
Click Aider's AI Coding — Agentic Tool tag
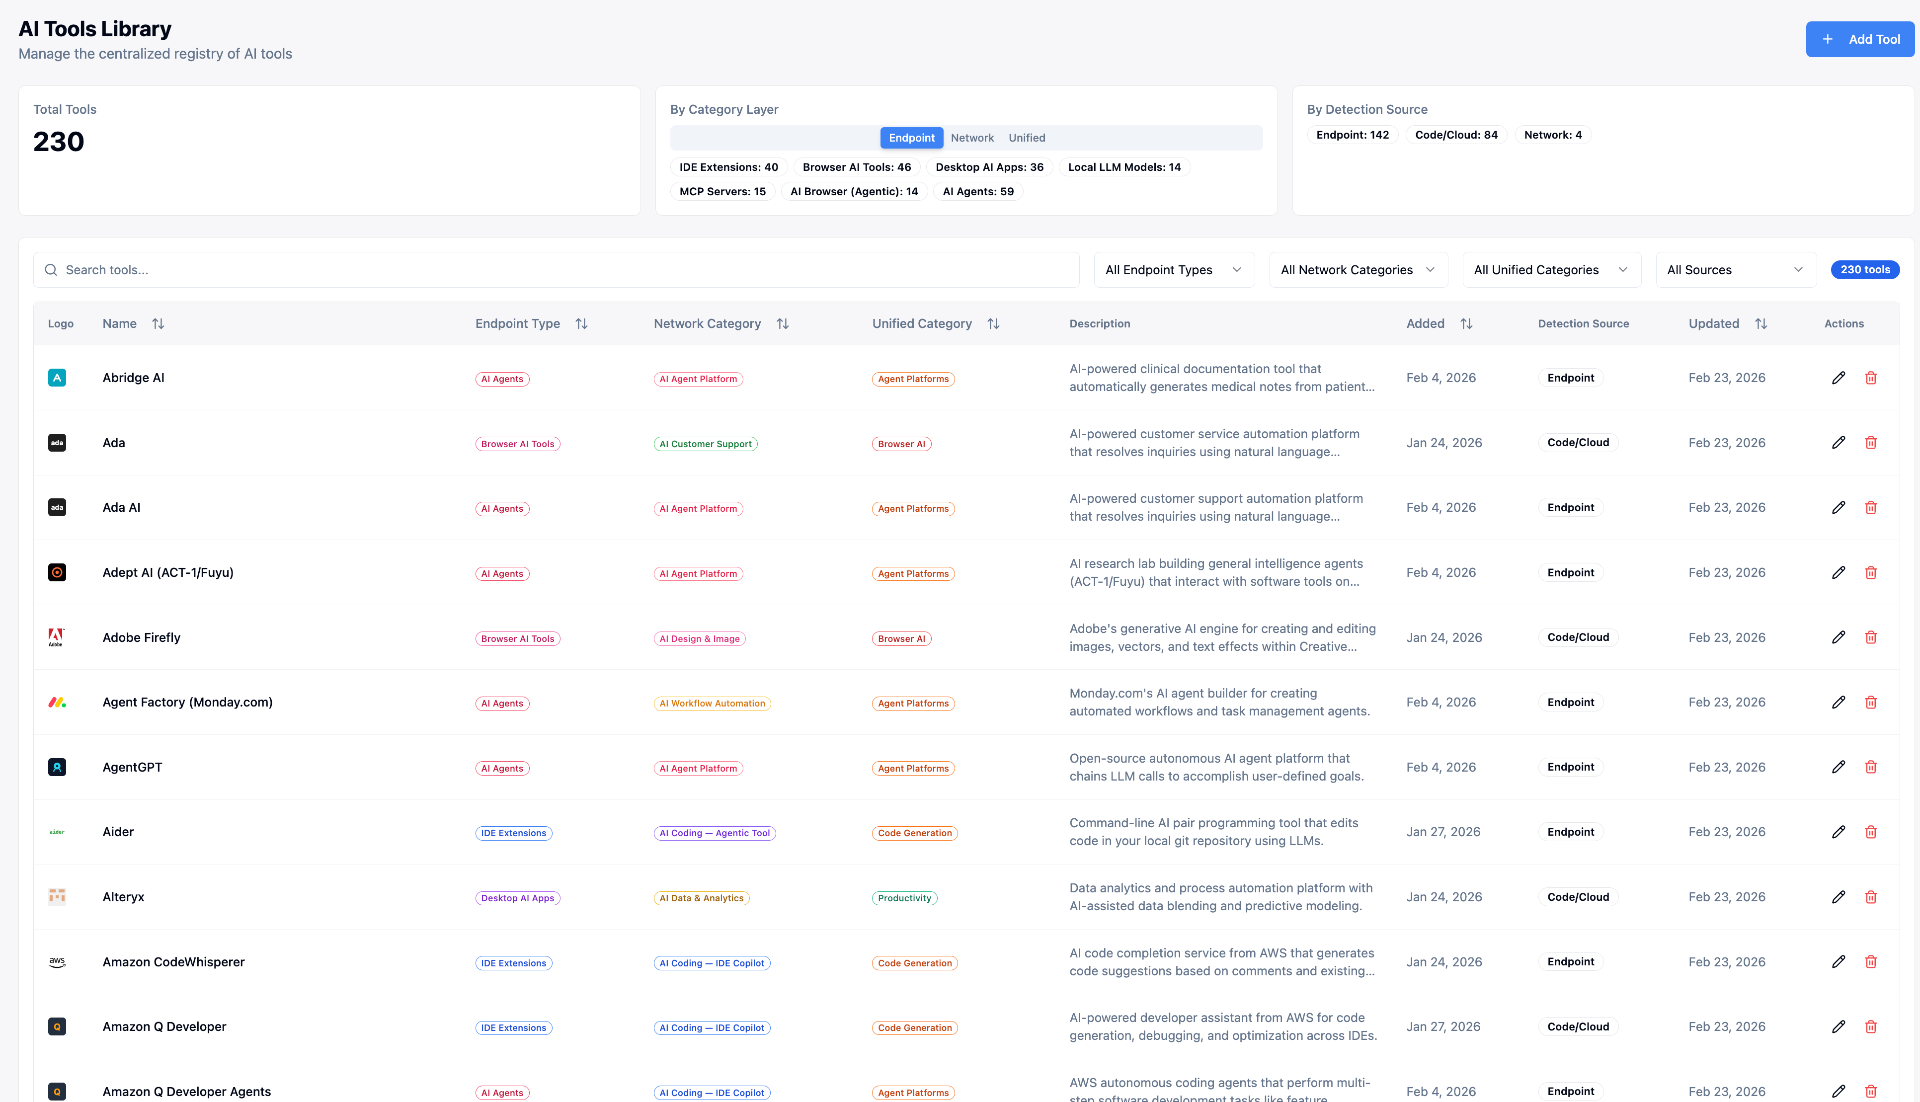[x=714, y=833]
